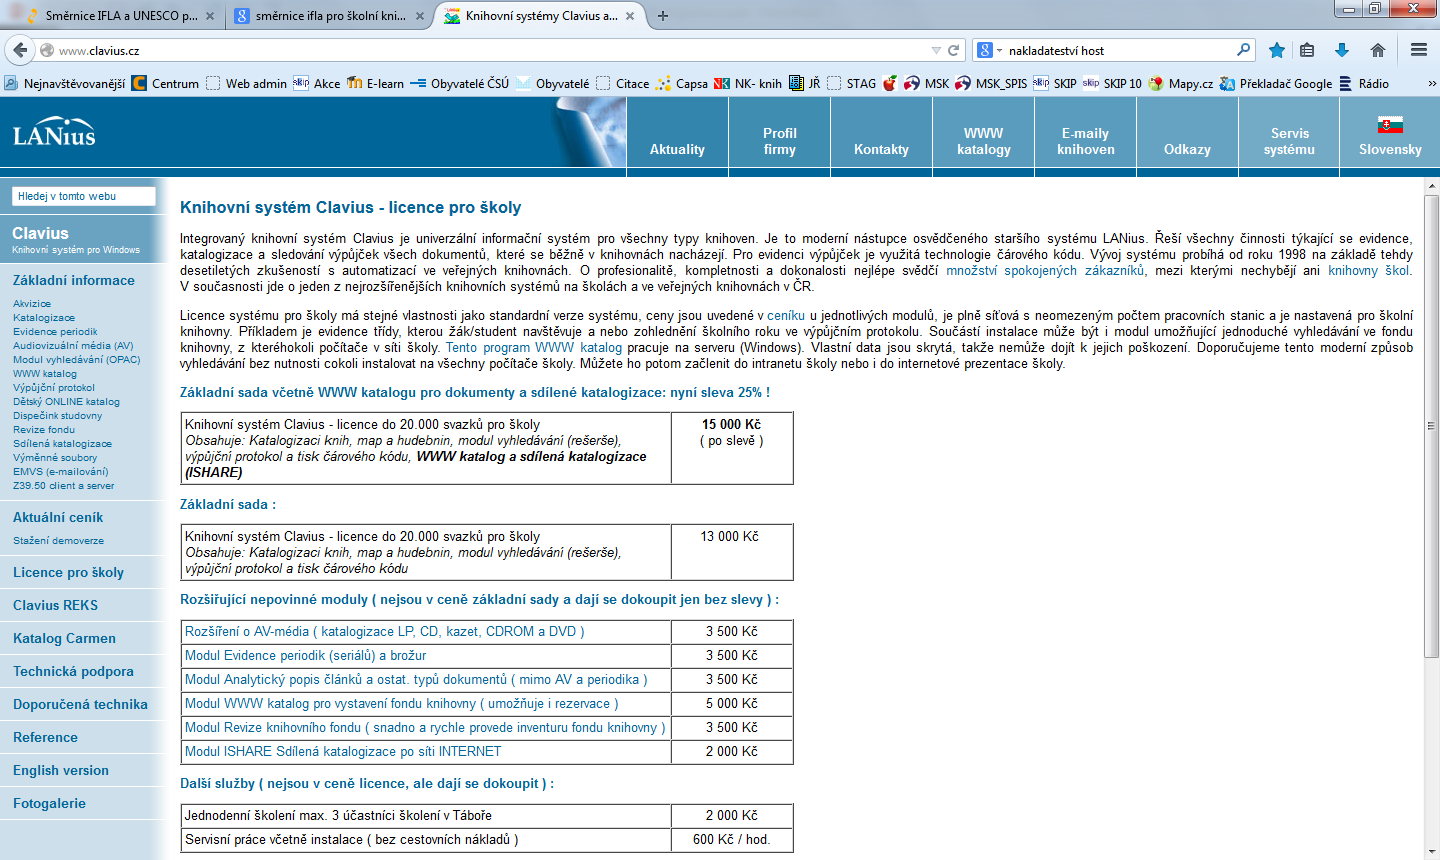Click the browser back arrow button
Image resolution: width=1440 pixels, height=860 pixels.
point(20,50)
